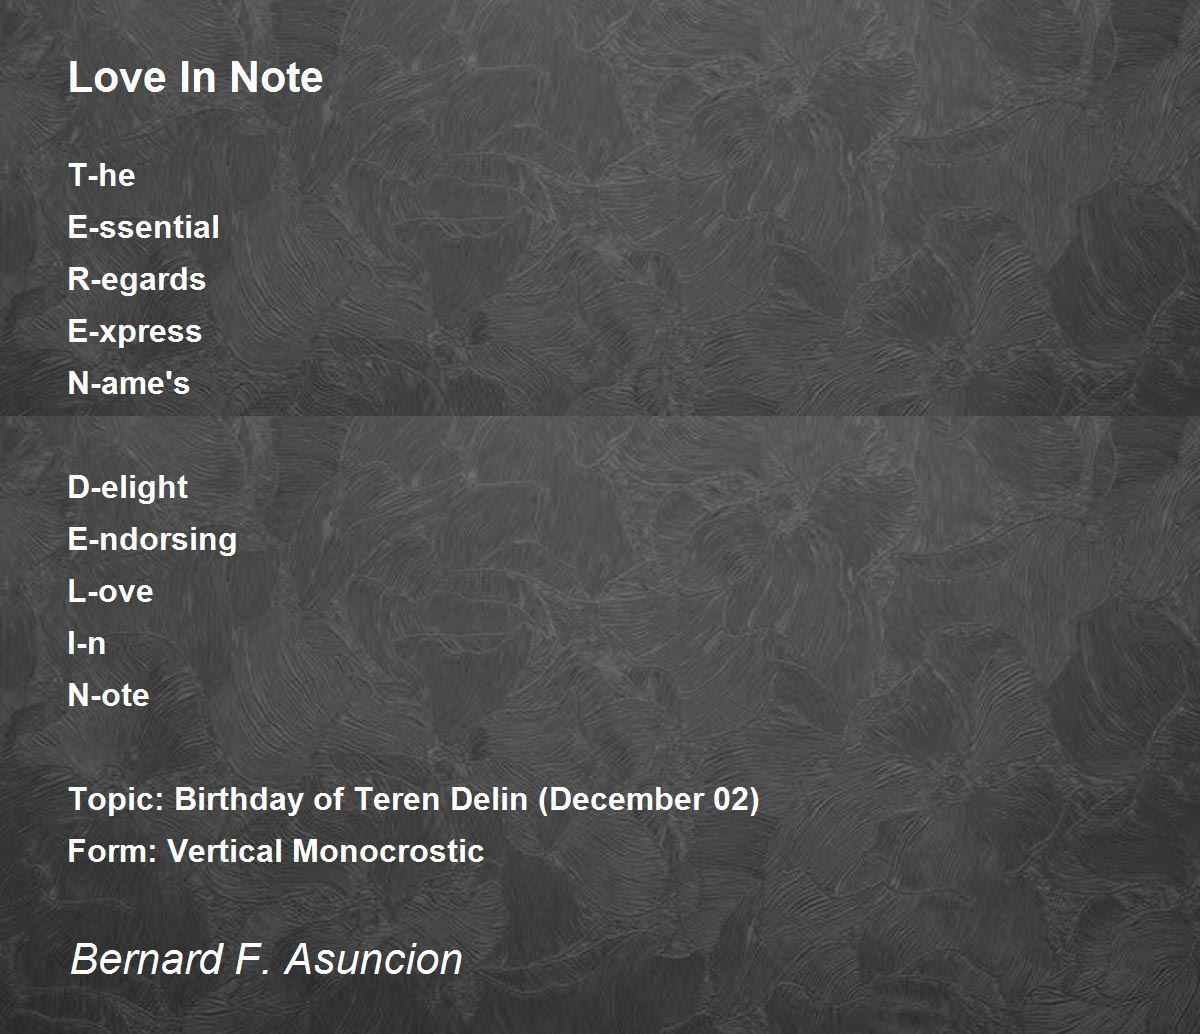Click the E-xpress line
This screenshot has width=1200, height=1034.
tap(135, 331)
